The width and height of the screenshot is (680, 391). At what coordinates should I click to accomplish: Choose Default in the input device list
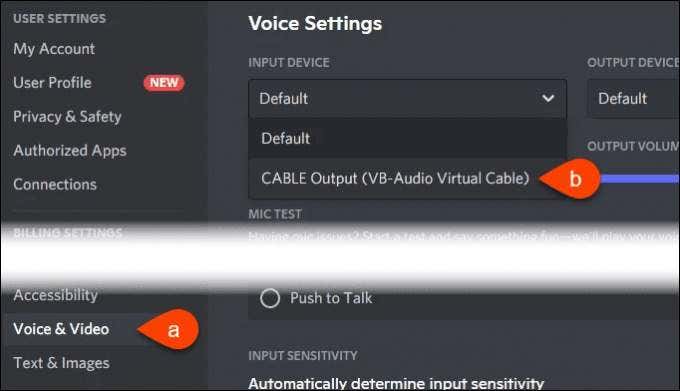point(408,138)
